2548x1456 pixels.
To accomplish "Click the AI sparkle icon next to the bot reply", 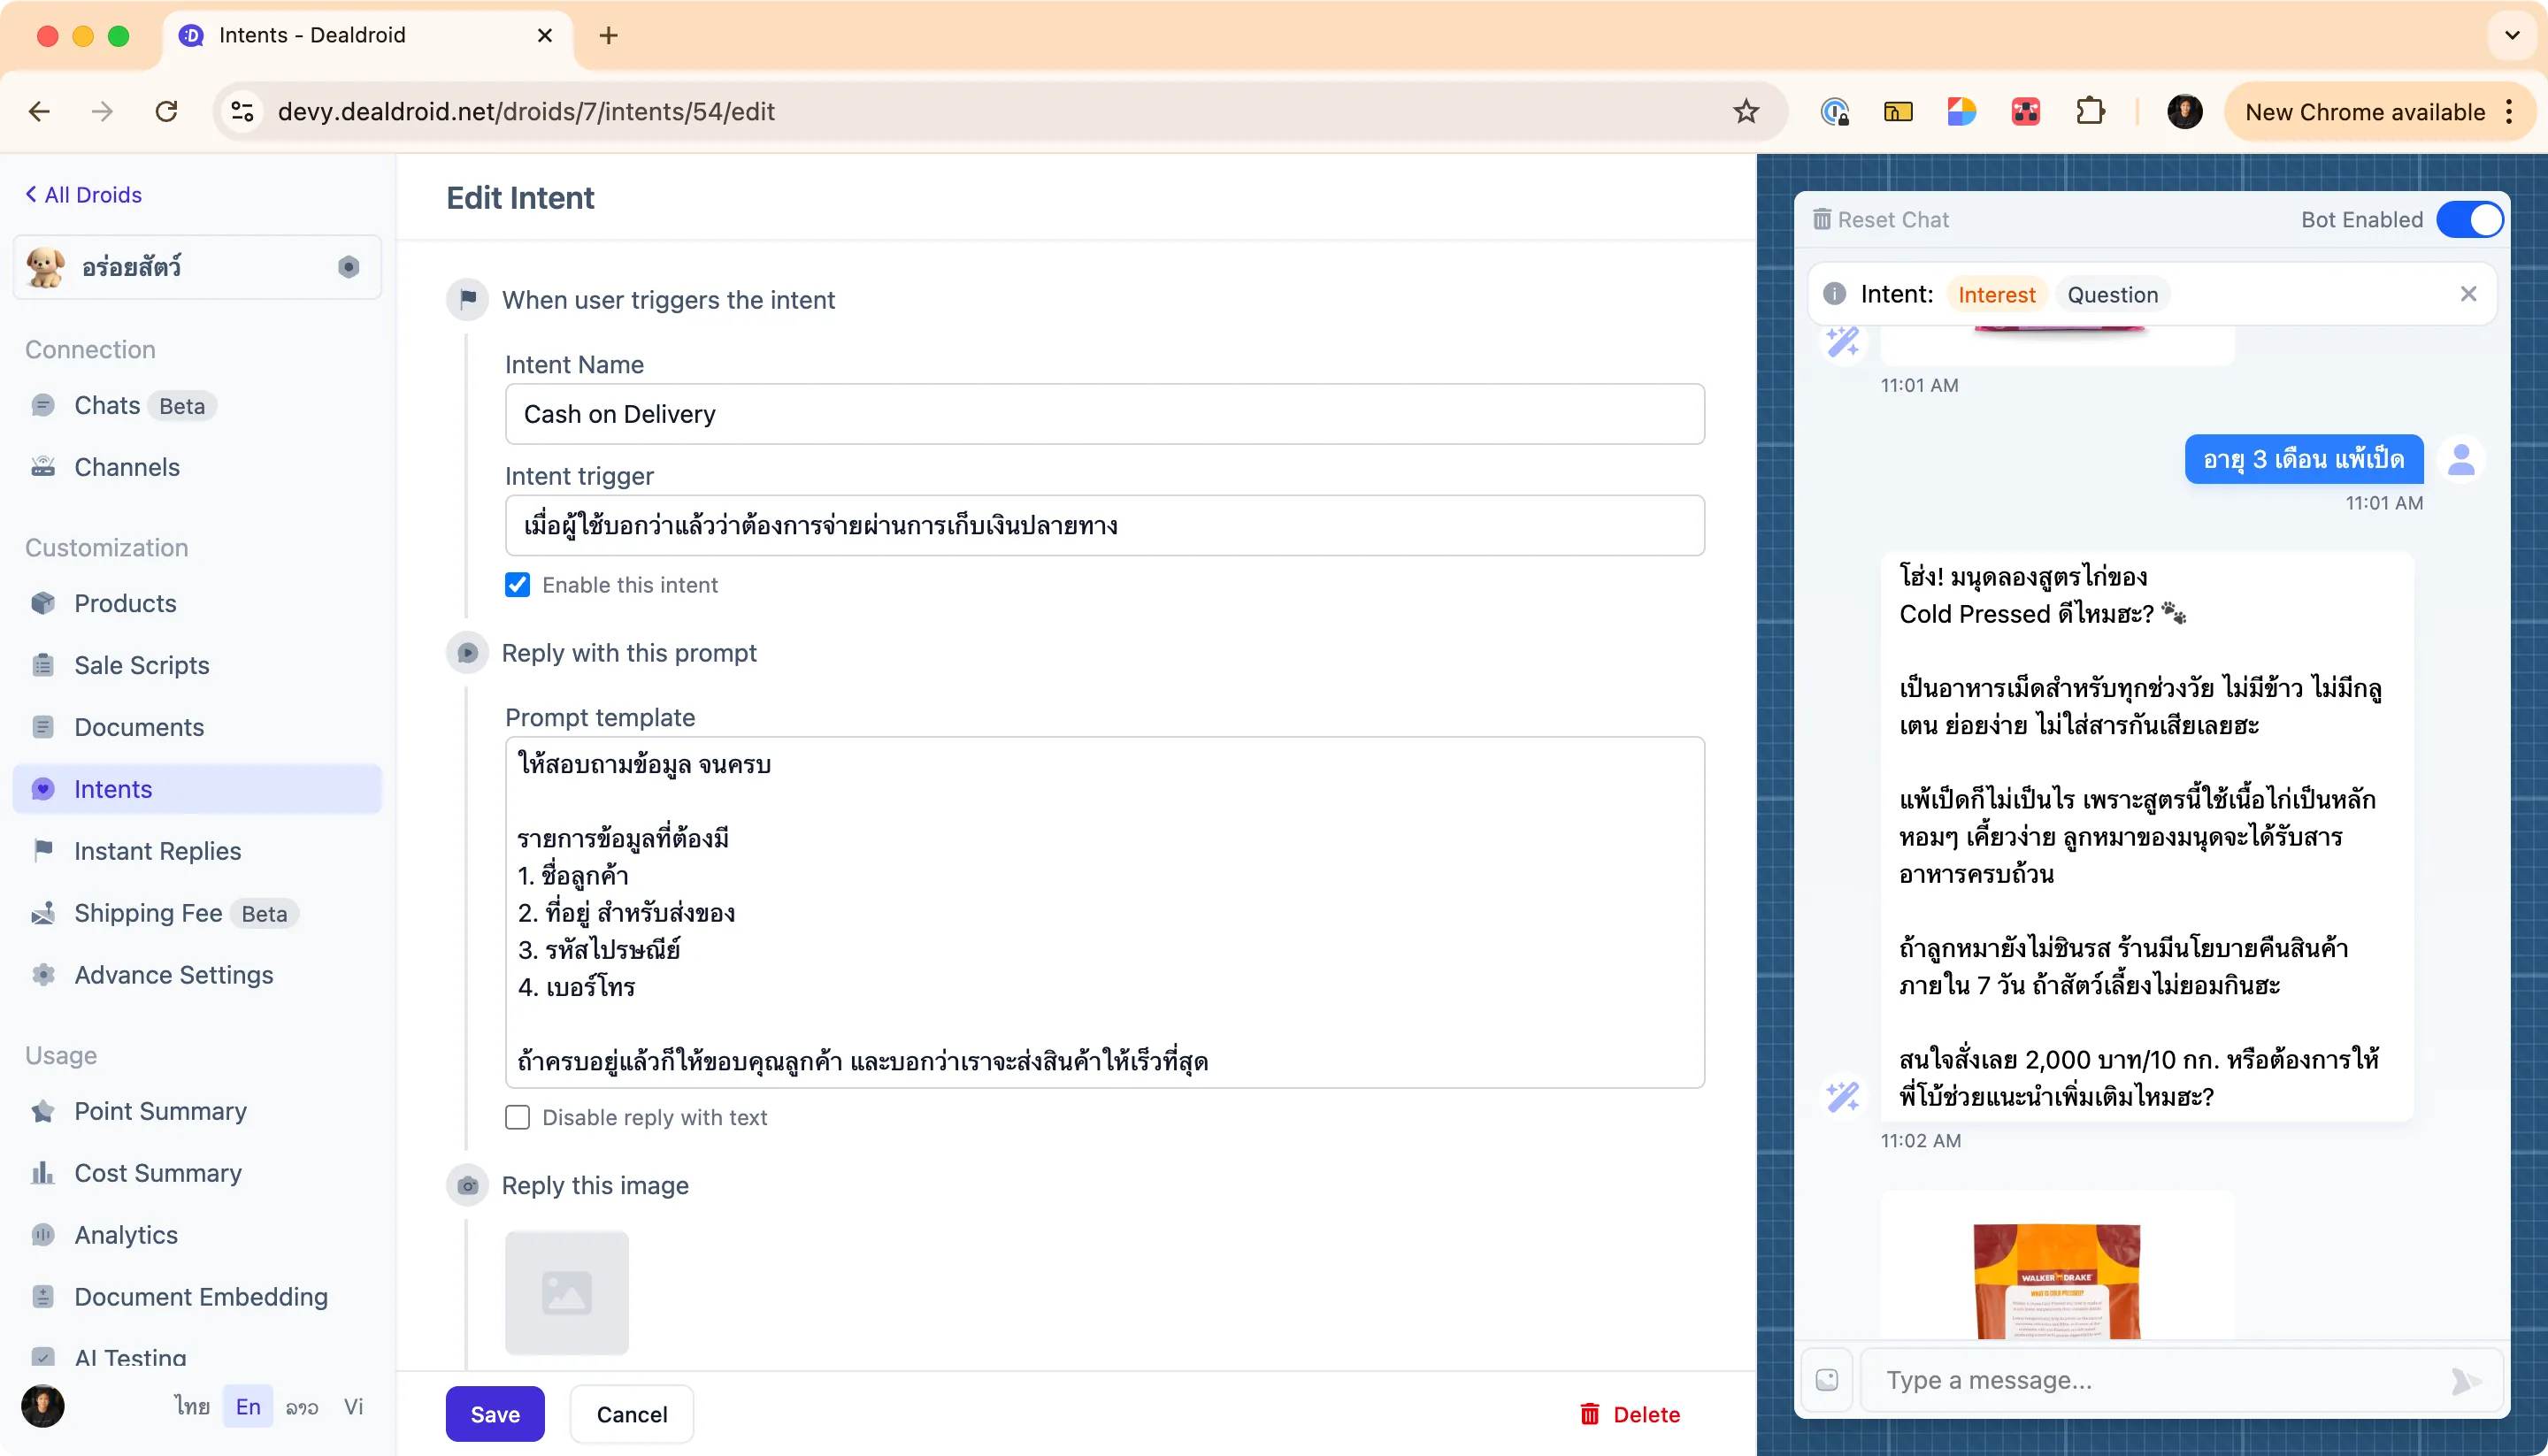I will pyautogui.click(x=1843, y=1097).
